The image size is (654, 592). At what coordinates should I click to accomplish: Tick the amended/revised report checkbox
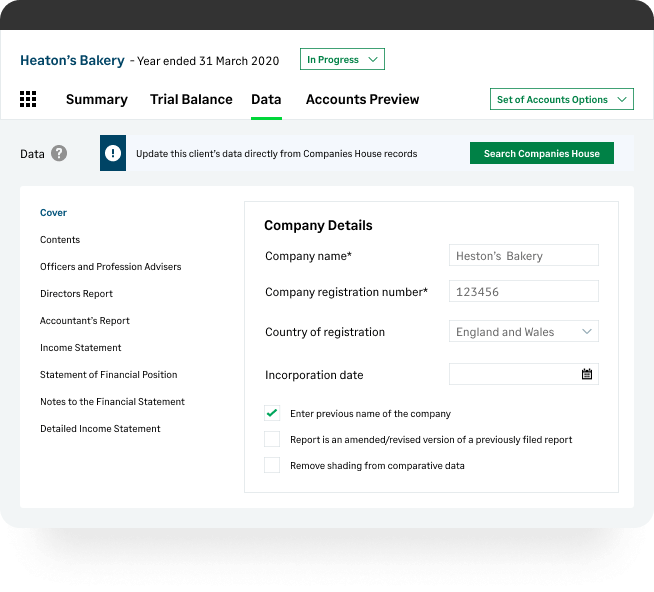click(272, 439)
